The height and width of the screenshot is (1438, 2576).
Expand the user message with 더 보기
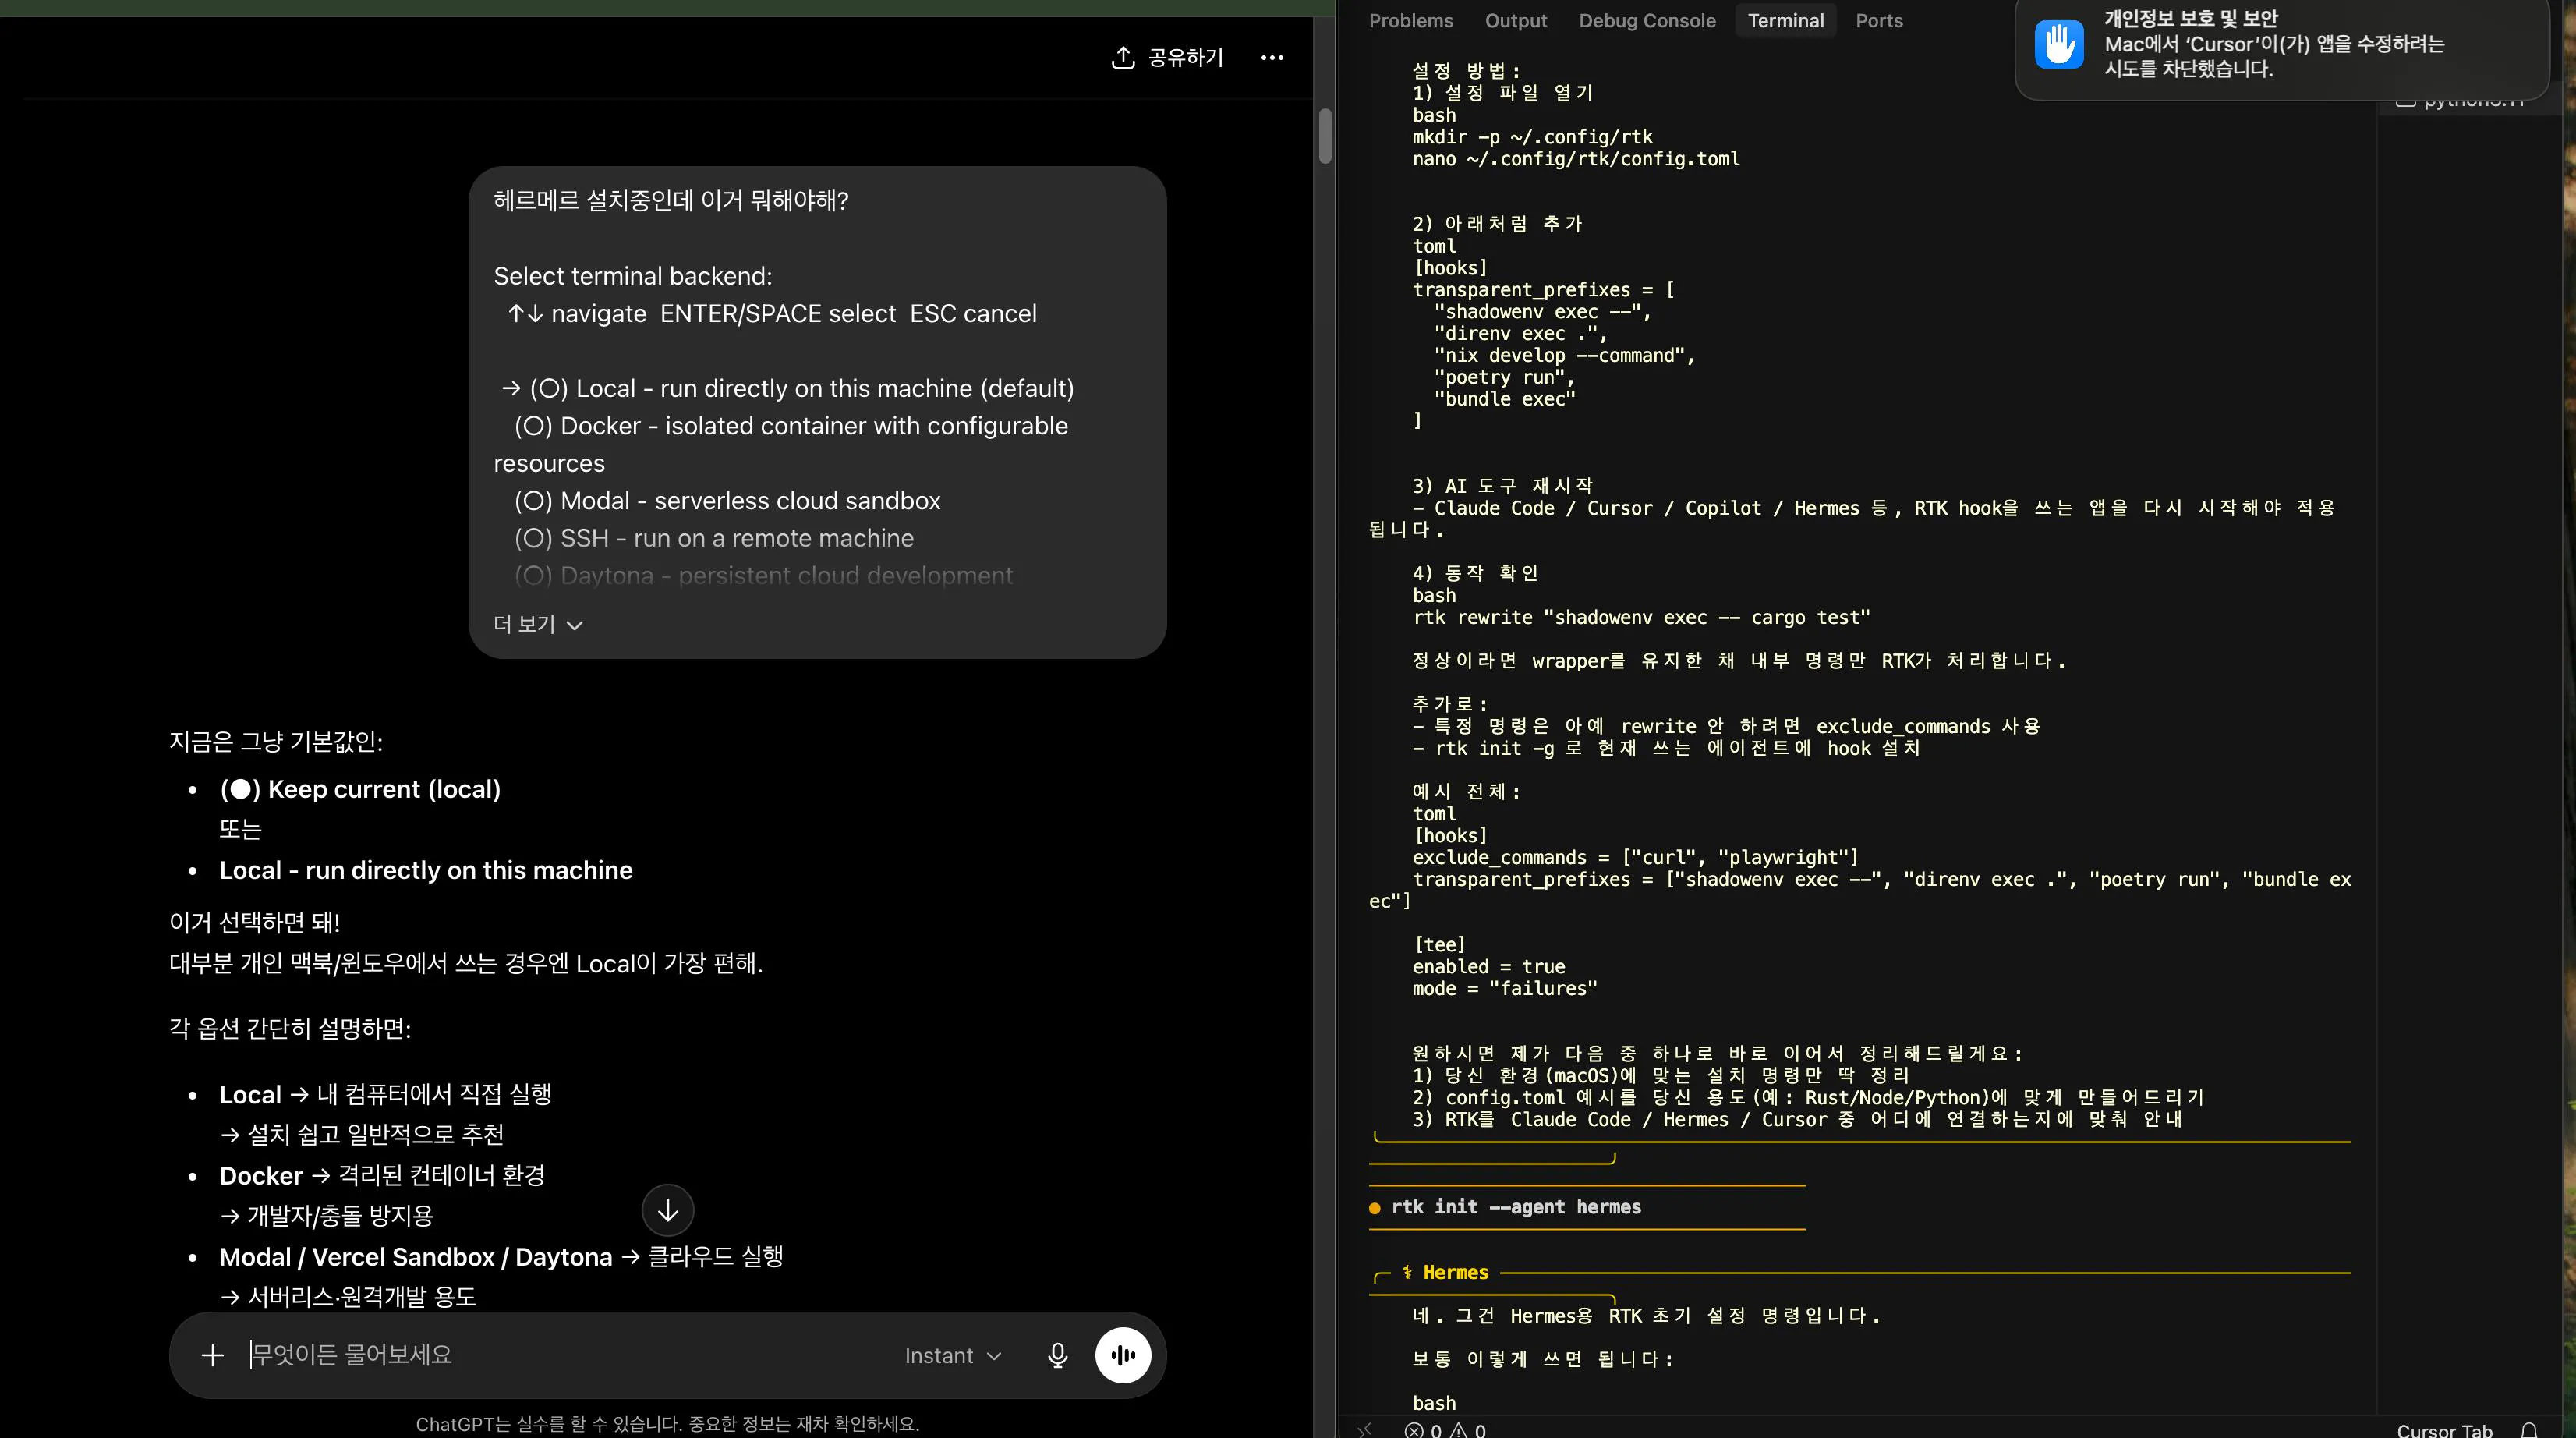(x=538, y=624)
